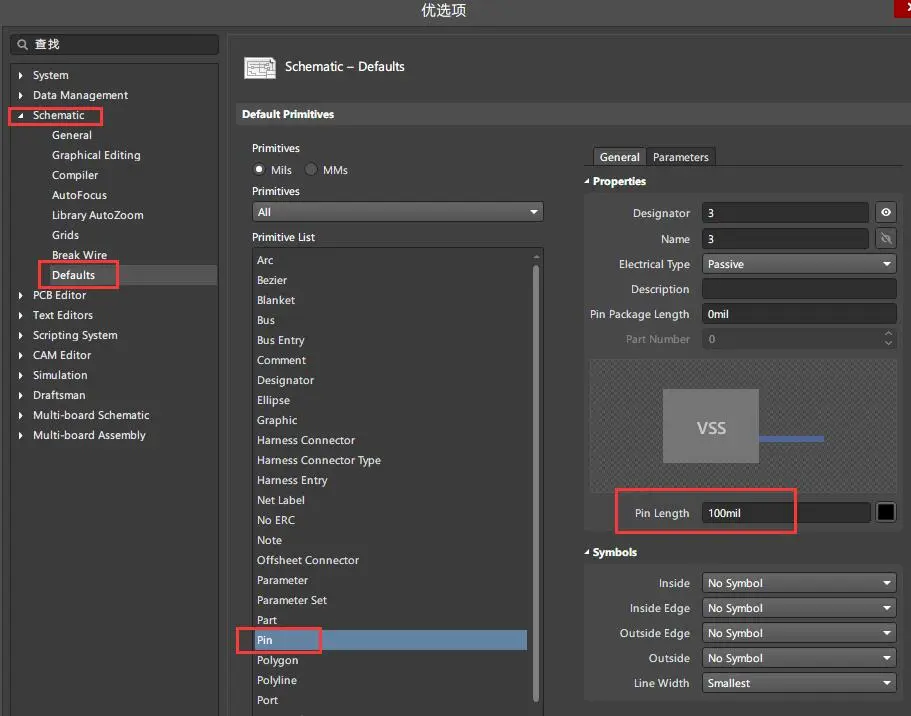Open the Primitives filter All dropdown
This screenshot has height=716, width=911.
coord(397,212)
